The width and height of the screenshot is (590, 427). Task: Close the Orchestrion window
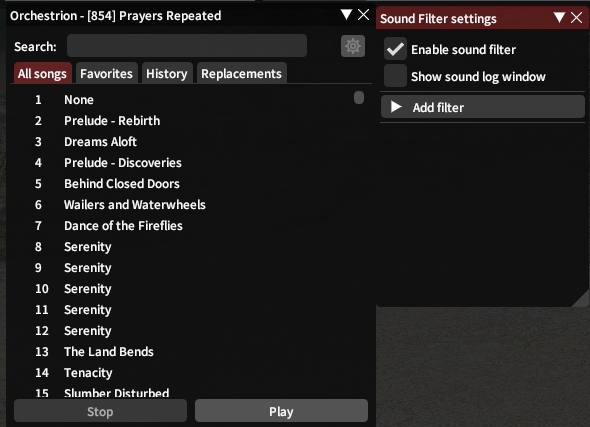363,15
